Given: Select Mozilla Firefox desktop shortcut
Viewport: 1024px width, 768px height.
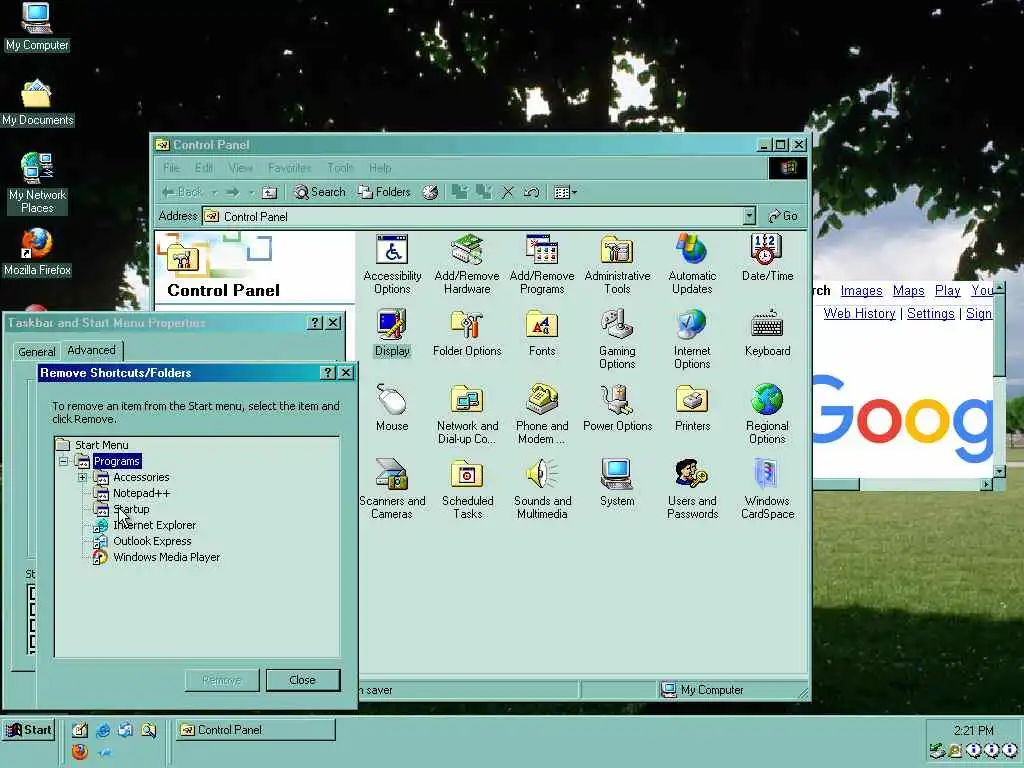Looking at the screenshot, I should coord(37,252).
